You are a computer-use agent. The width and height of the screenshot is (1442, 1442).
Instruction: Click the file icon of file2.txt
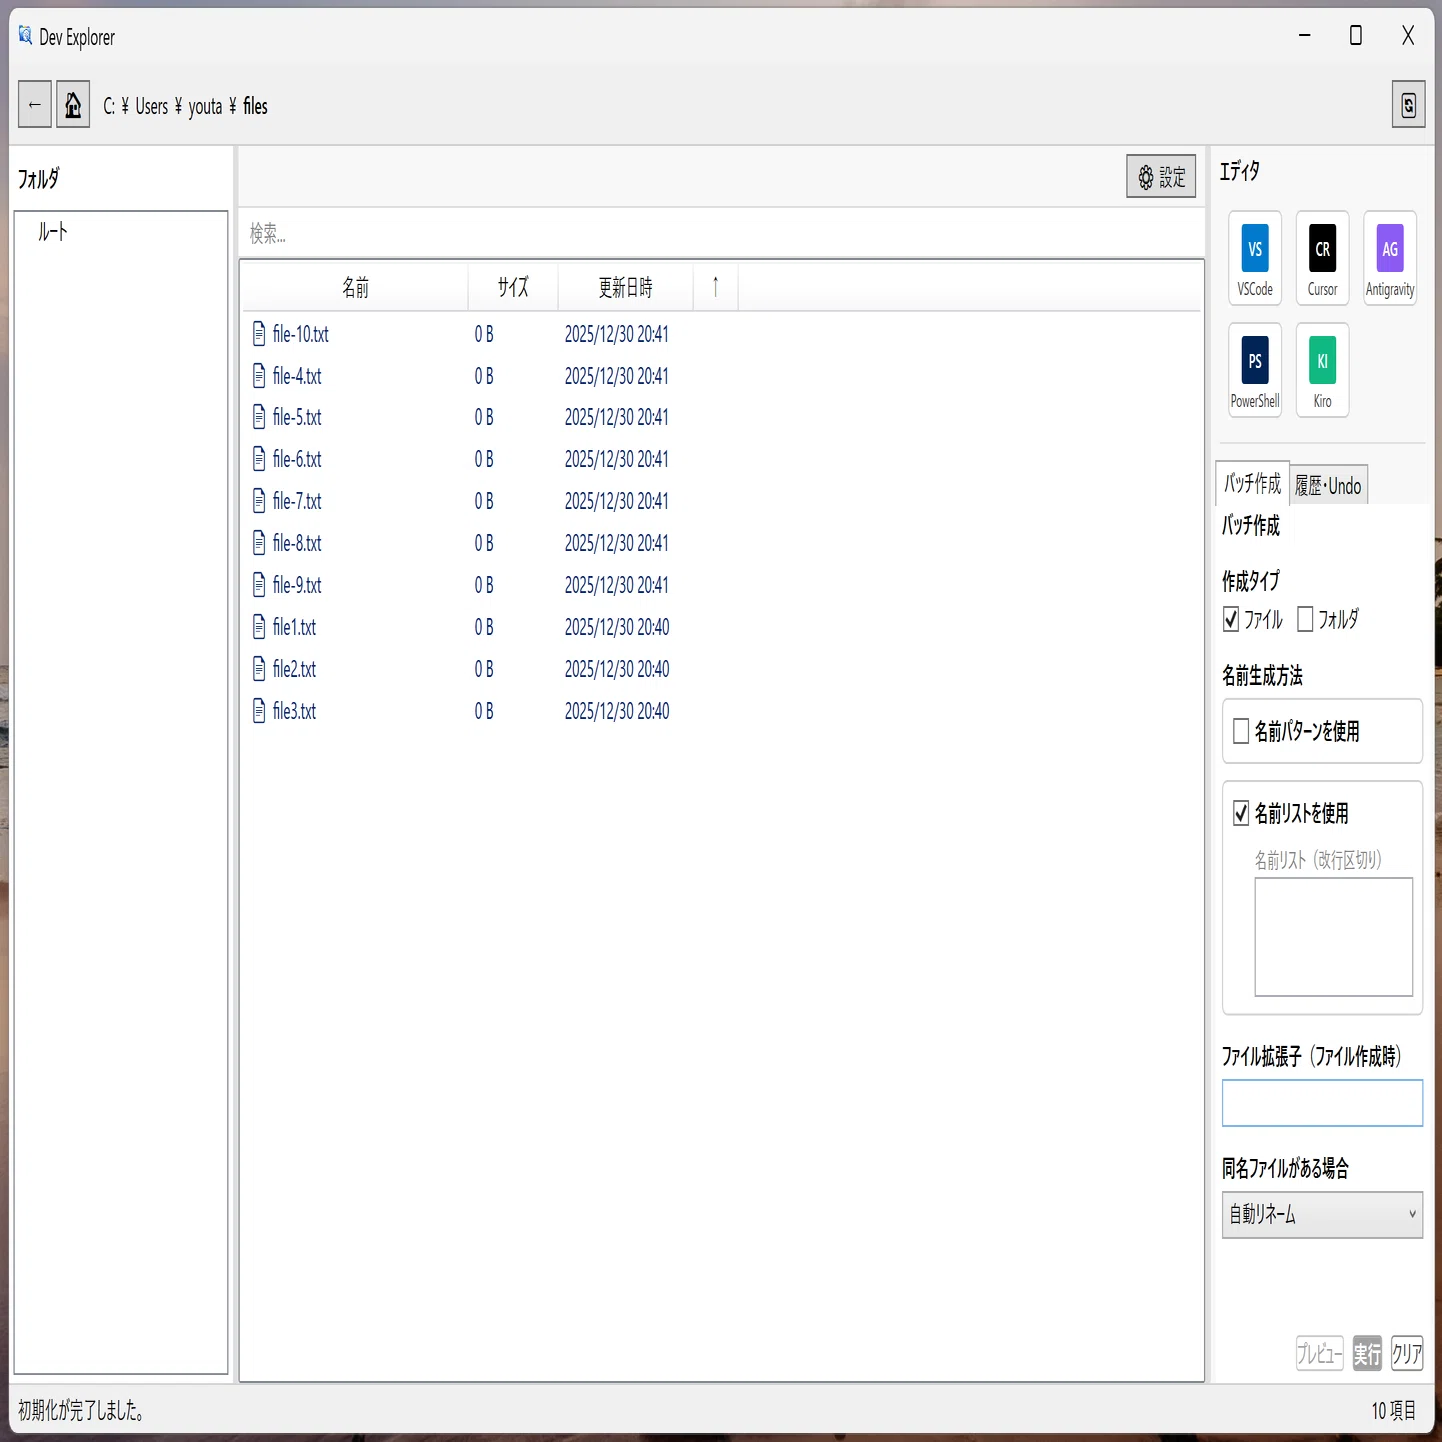(x=259, y=669)
